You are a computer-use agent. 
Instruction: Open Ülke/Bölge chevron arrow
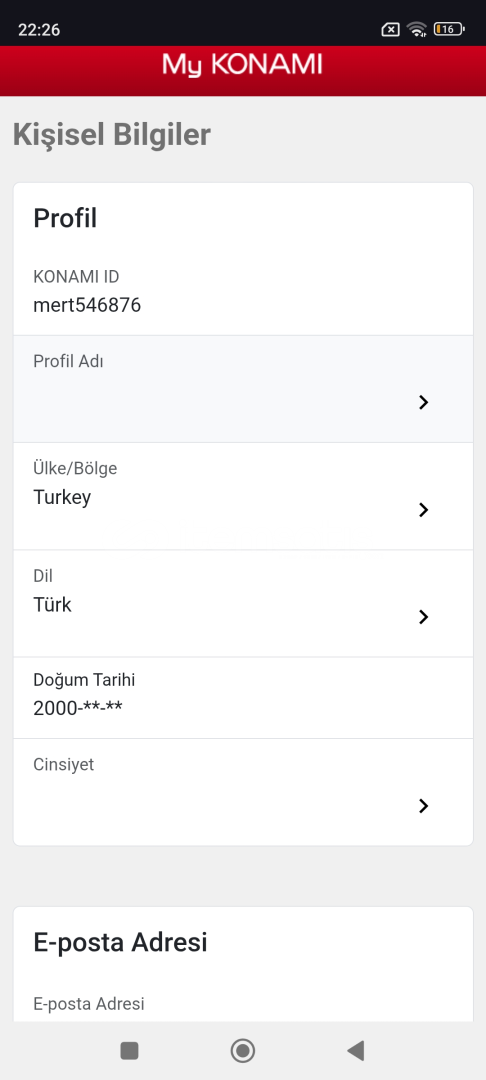pyautogui.click(x=423, y=510)
